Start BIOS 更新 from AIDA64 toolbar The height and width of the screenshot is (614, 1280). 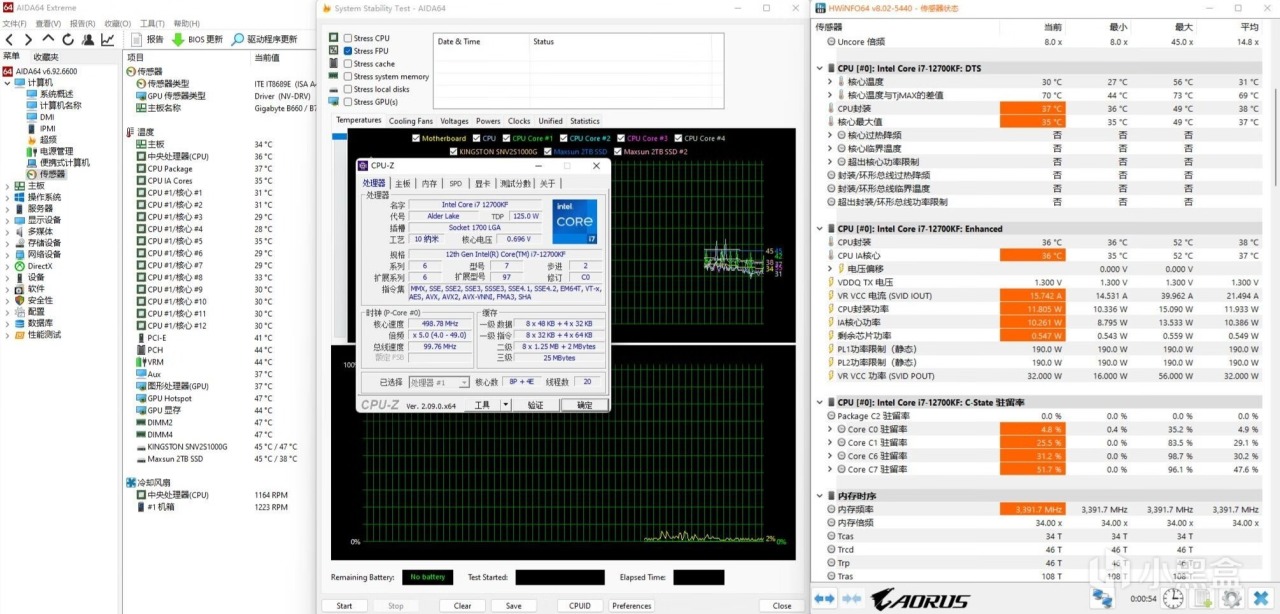click(x=198, y=40)
